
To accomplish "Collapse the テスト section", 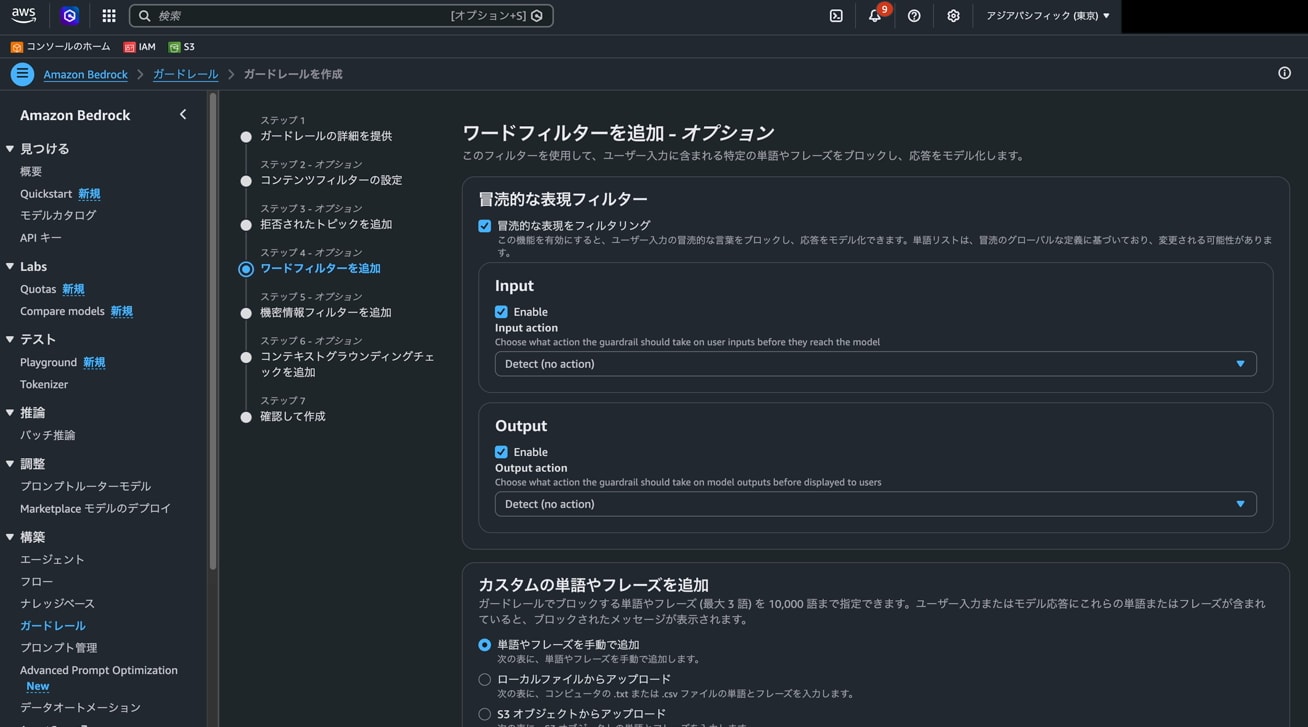I will 10,339.
